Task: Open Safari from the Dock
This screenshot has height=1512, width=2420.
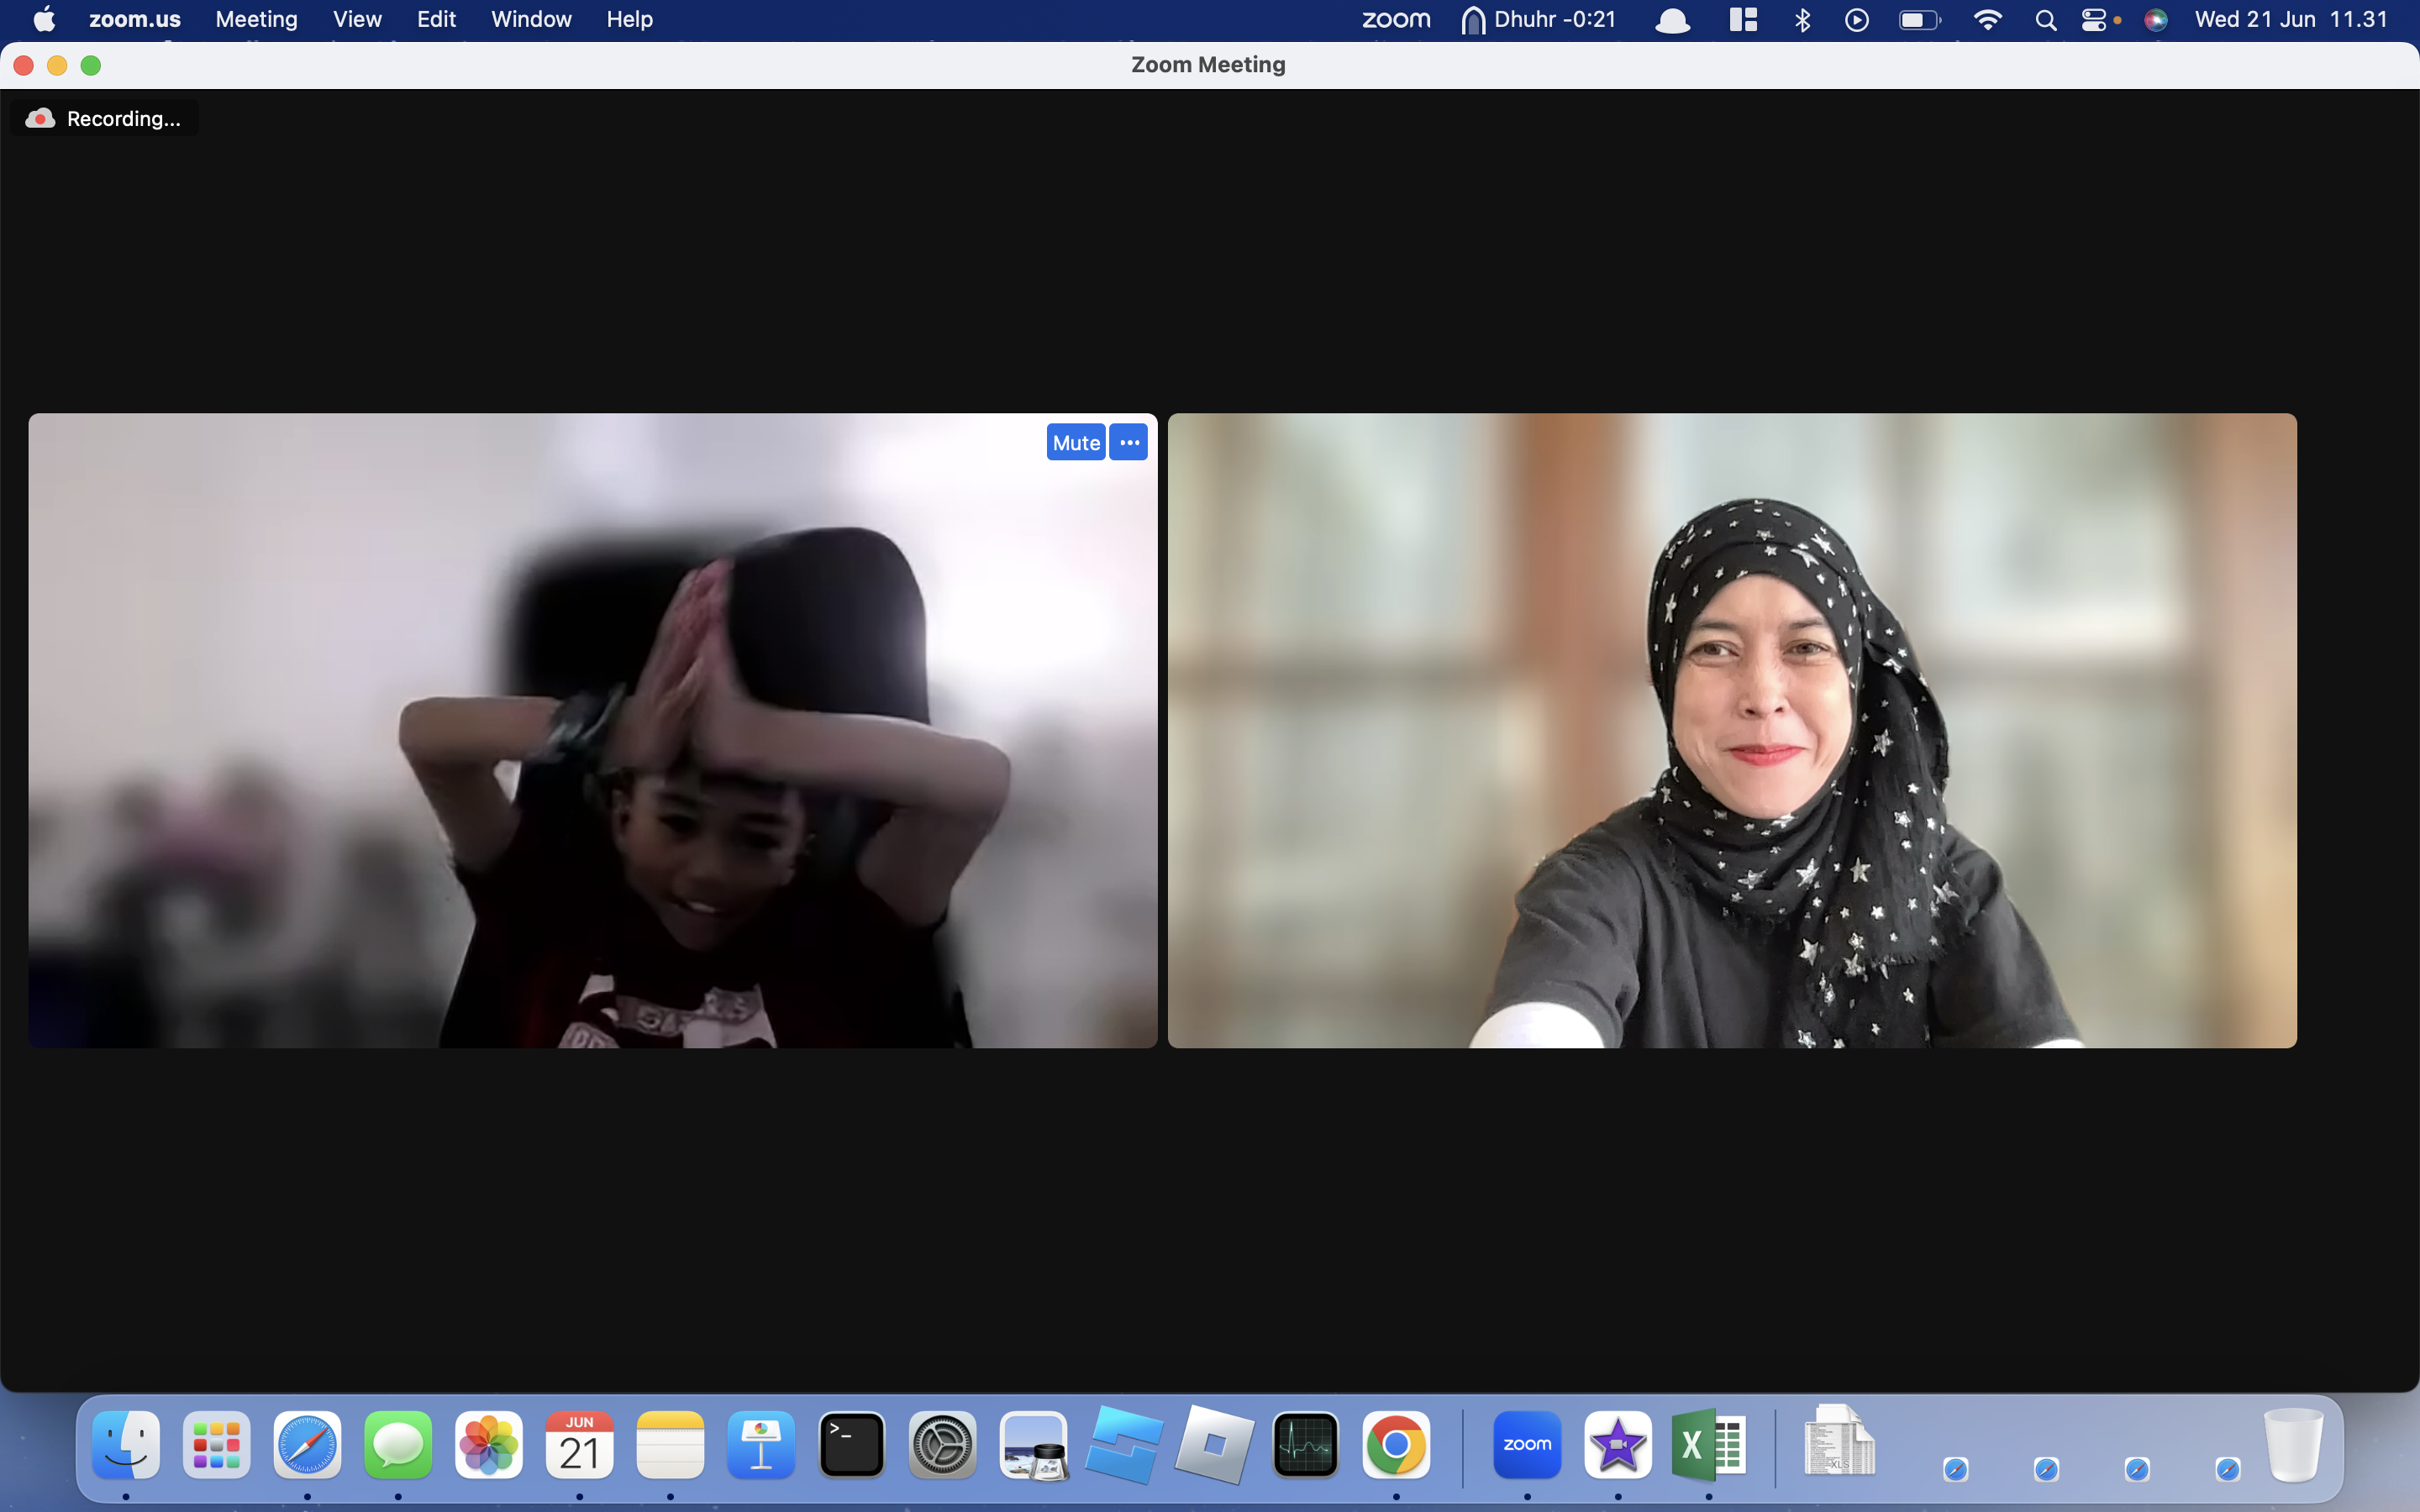Action: coord(307,1444)
